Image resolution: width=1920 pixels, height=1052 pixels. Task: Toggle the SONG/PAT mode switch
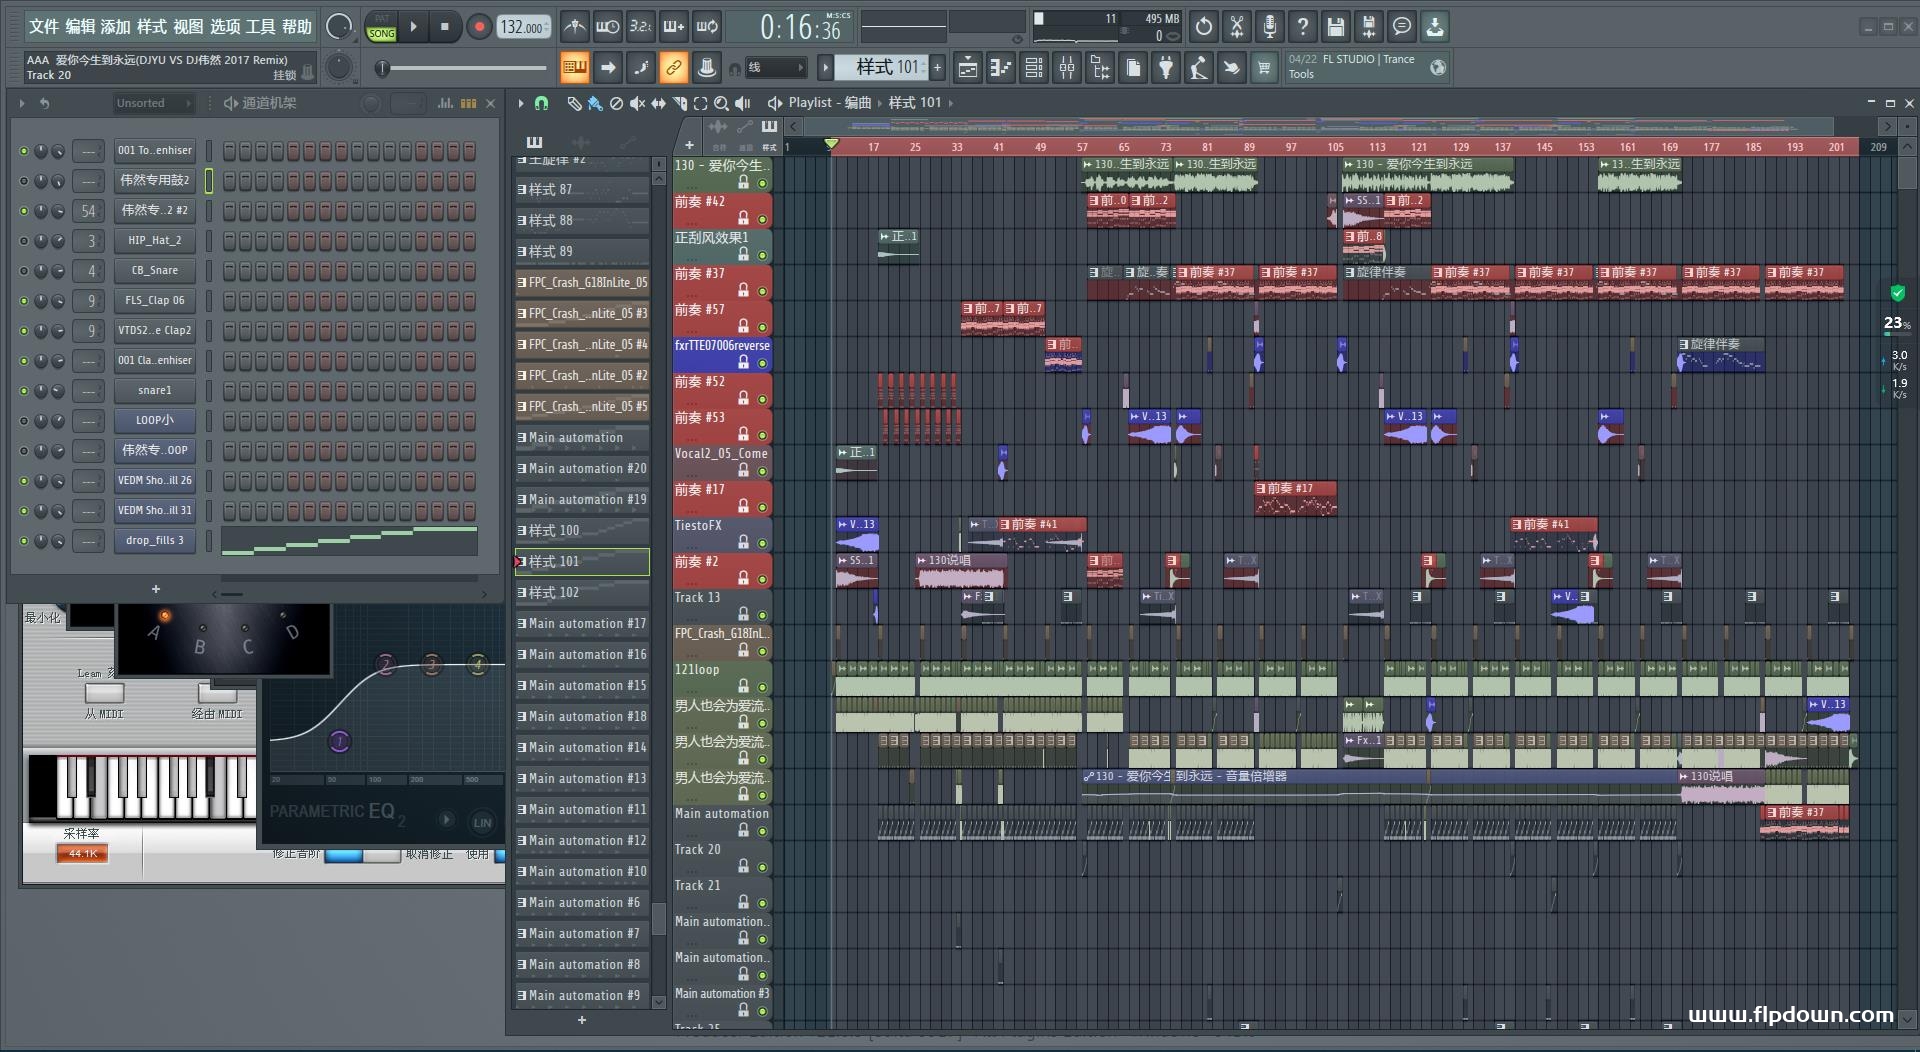(382, 27)
